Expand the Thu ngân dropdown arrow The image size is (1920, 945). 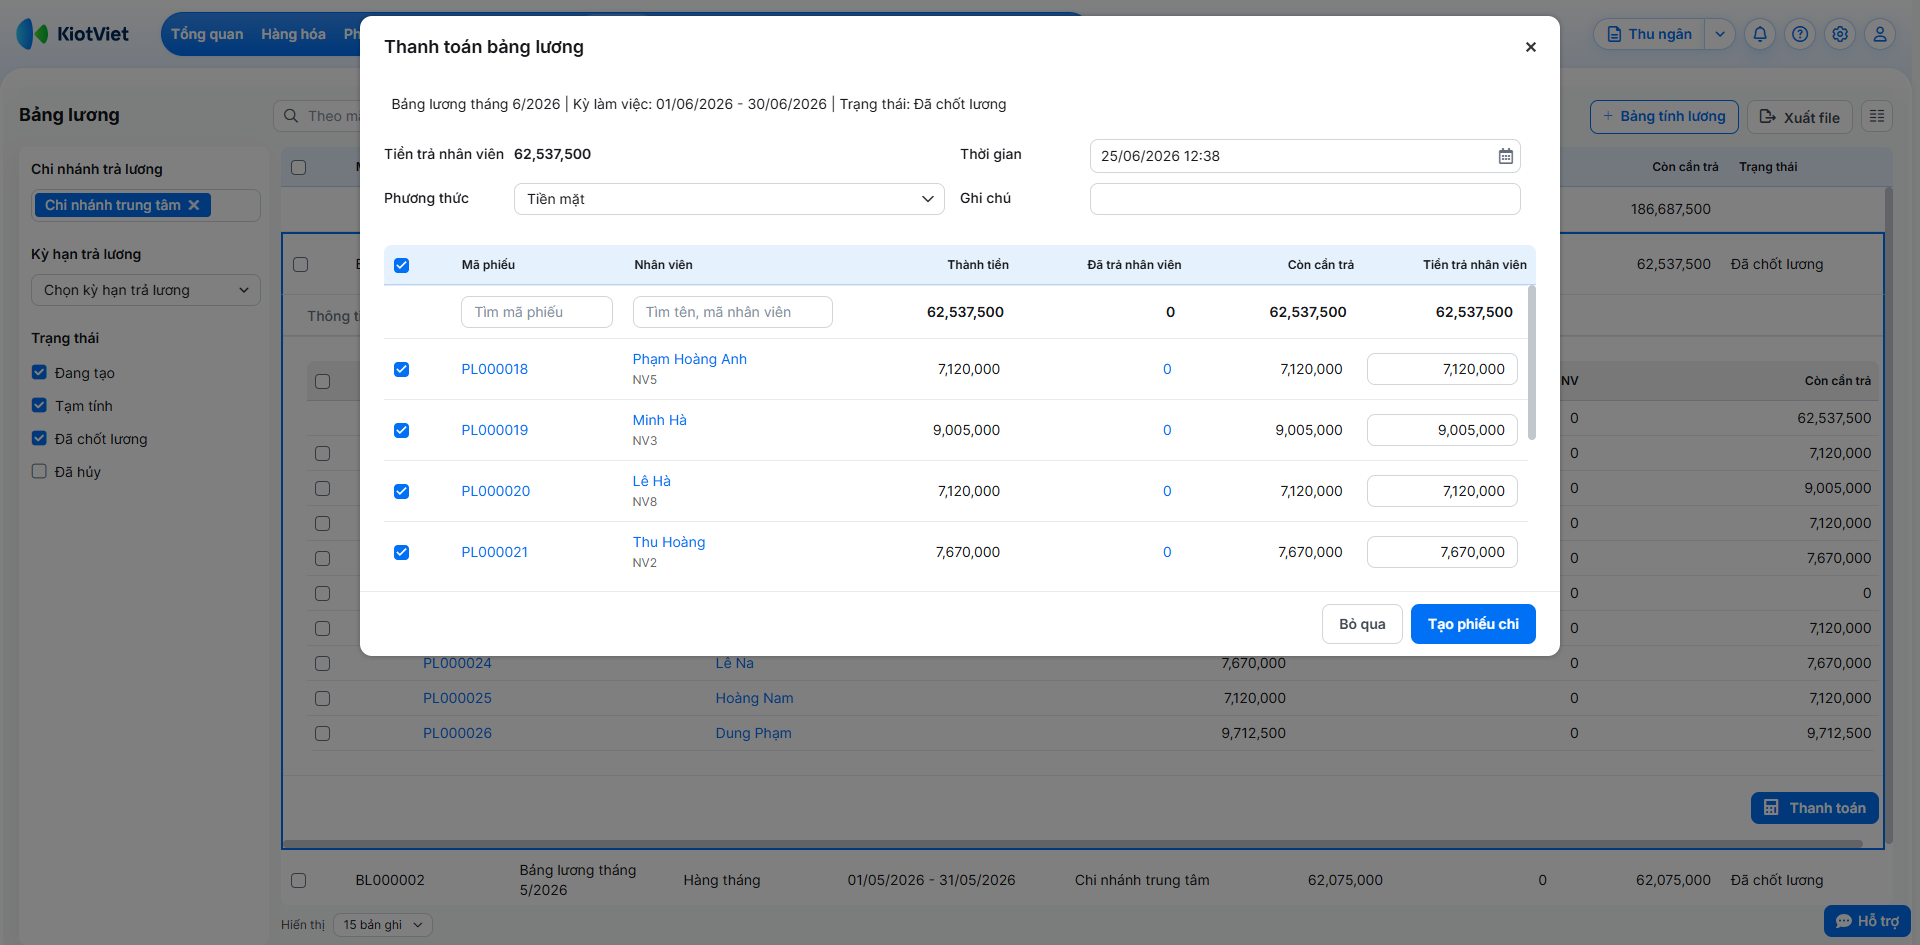pyautogui.click(x=1719, y=34)
